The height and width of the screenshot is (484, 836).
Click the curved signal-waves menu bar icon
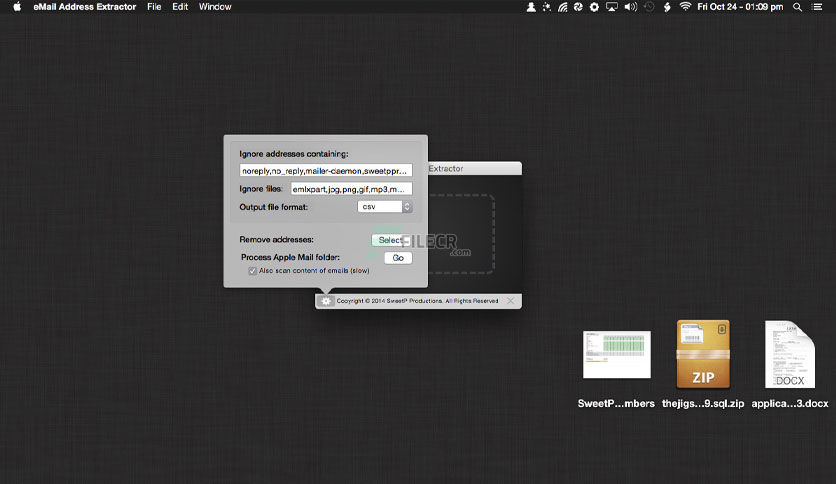point(562,7)
